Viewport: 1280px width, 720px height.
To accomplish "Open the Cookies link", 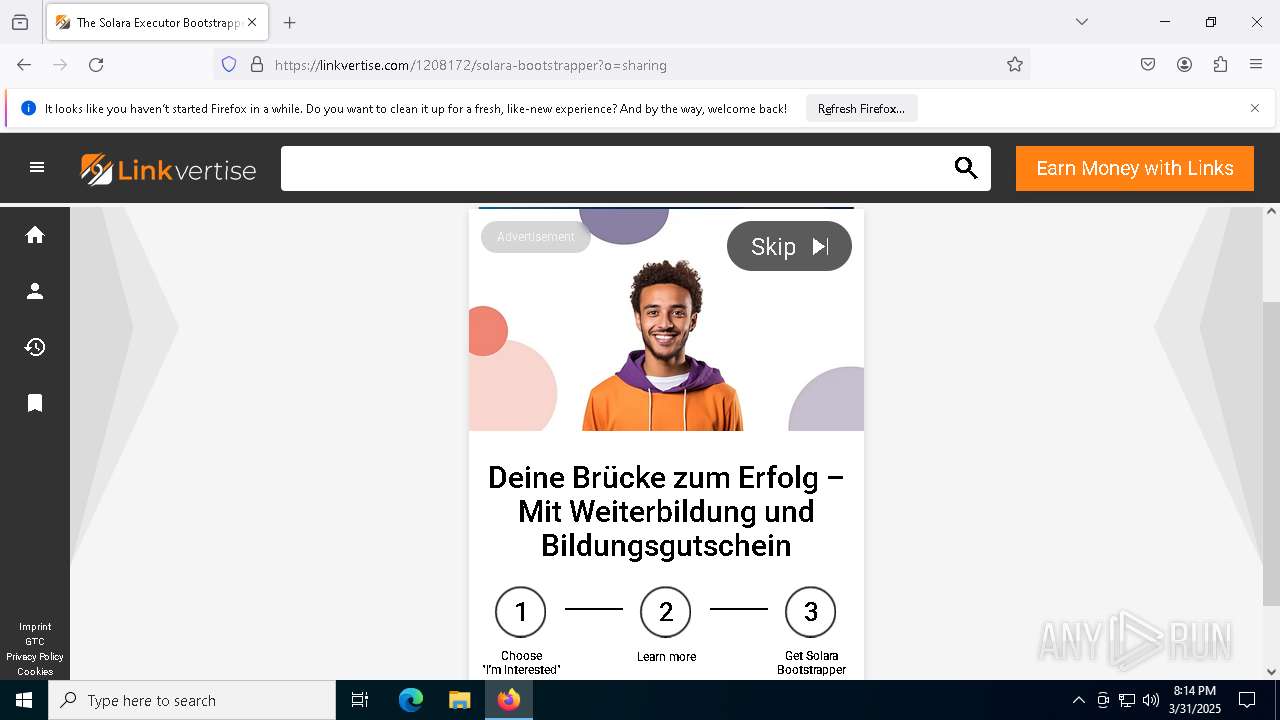I will pos(35,672).
